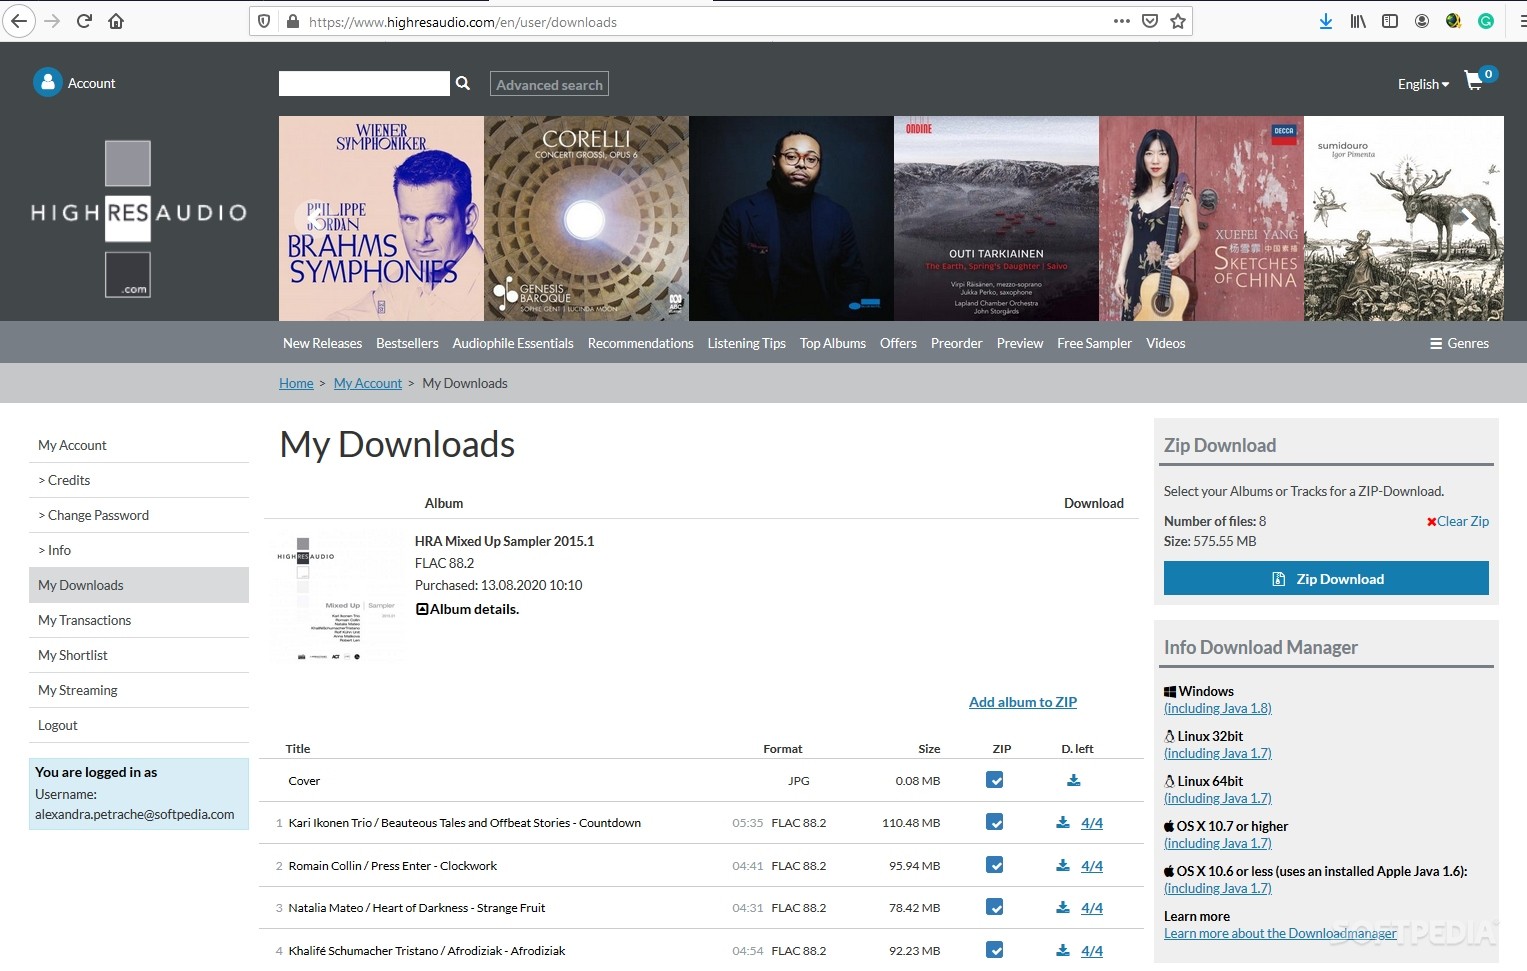Click the browser forward arrow

(x=52, y=21)
